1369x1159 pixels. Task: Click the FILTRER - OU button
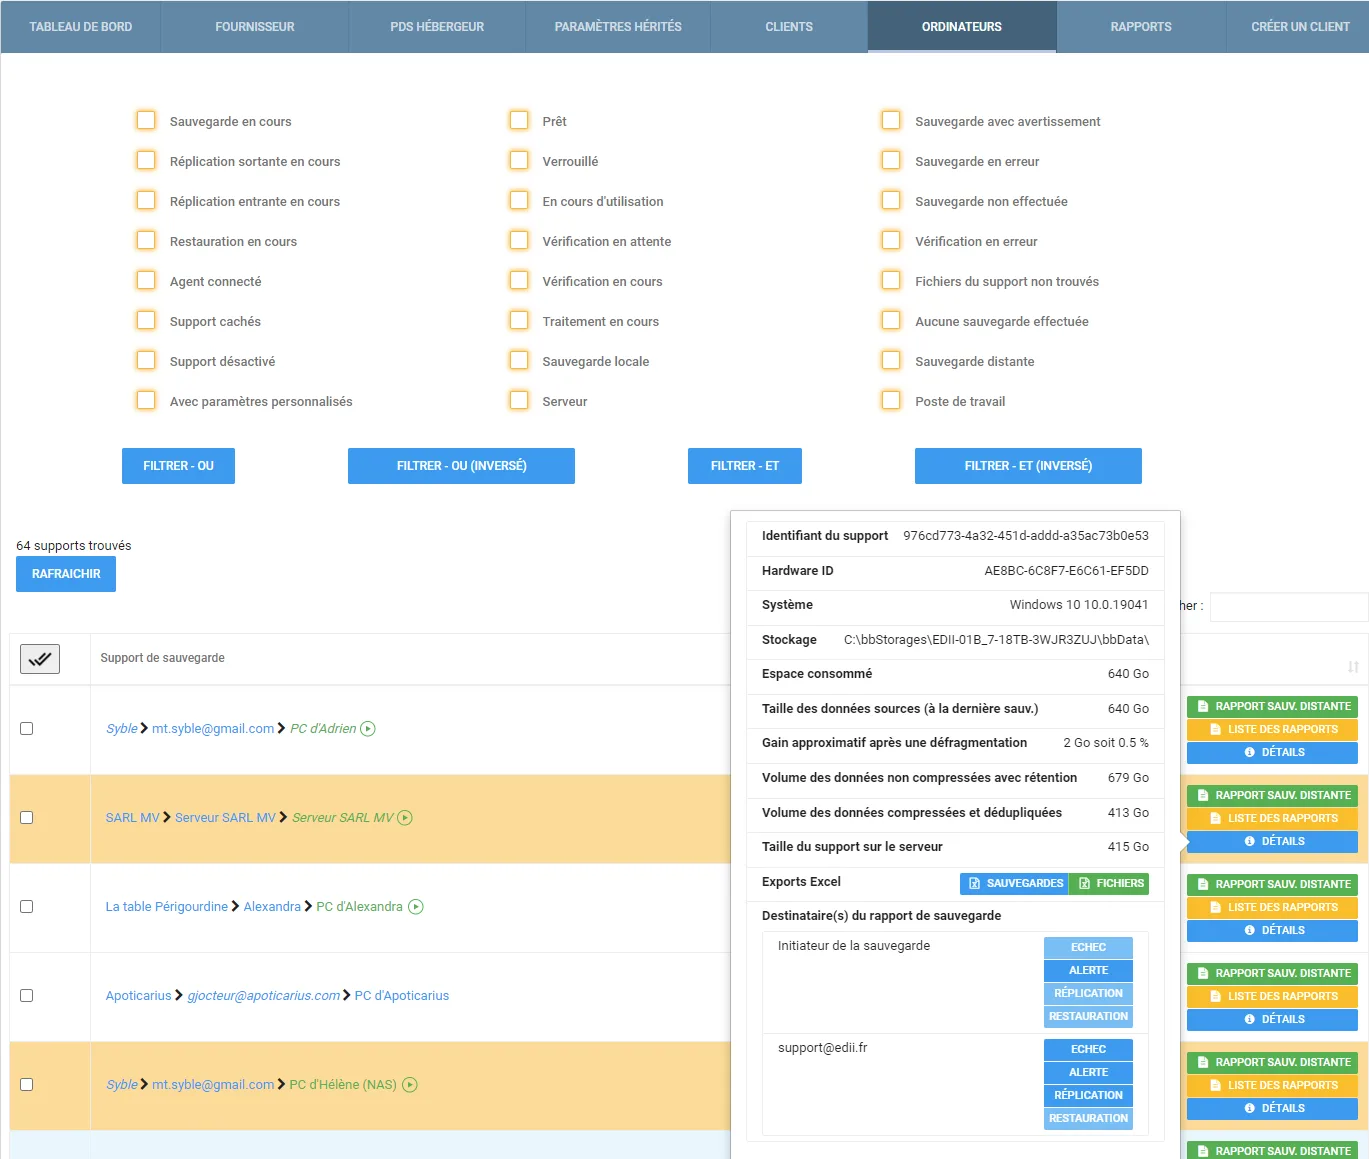pyautogui.click(x=178, y=466)
